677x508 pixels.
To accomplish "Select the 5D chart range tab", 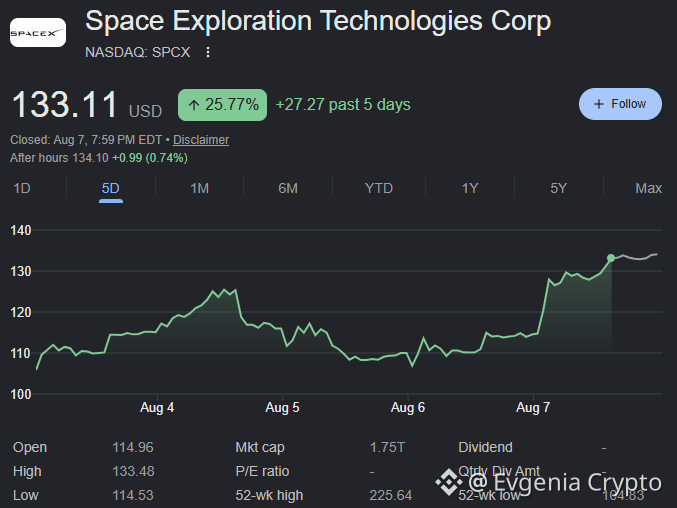I will 111,188.
